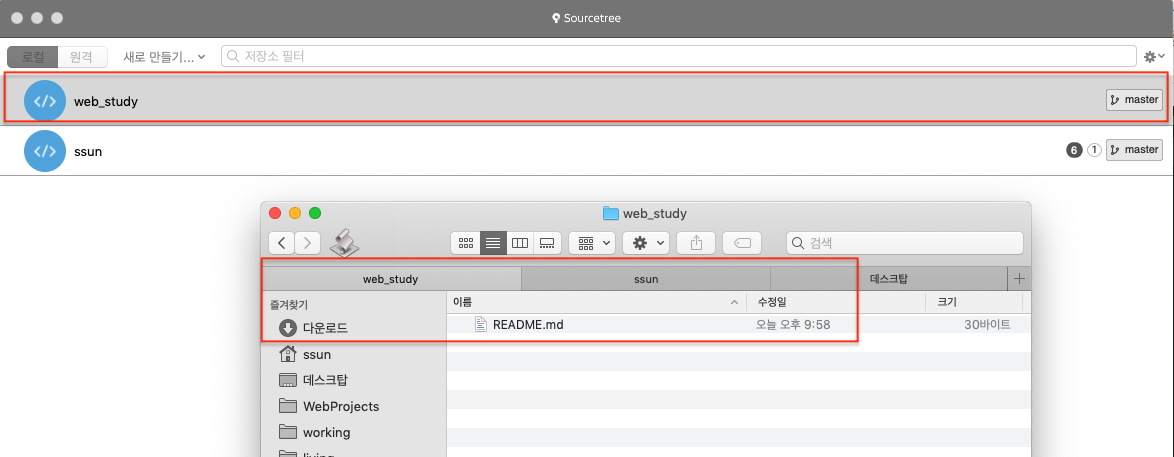Click the ssun repository icon
This screenshot has height=457, width=1174.
(x=46, y=151)
